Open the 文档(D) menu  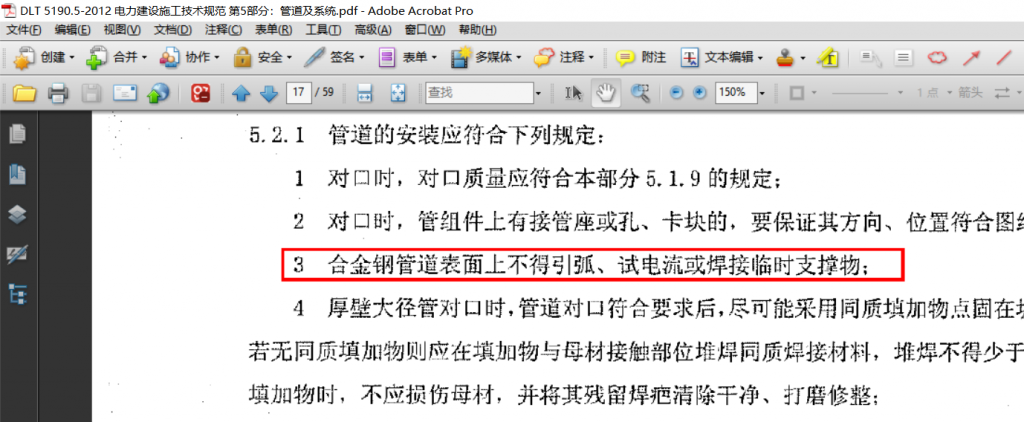coord(173,30)
